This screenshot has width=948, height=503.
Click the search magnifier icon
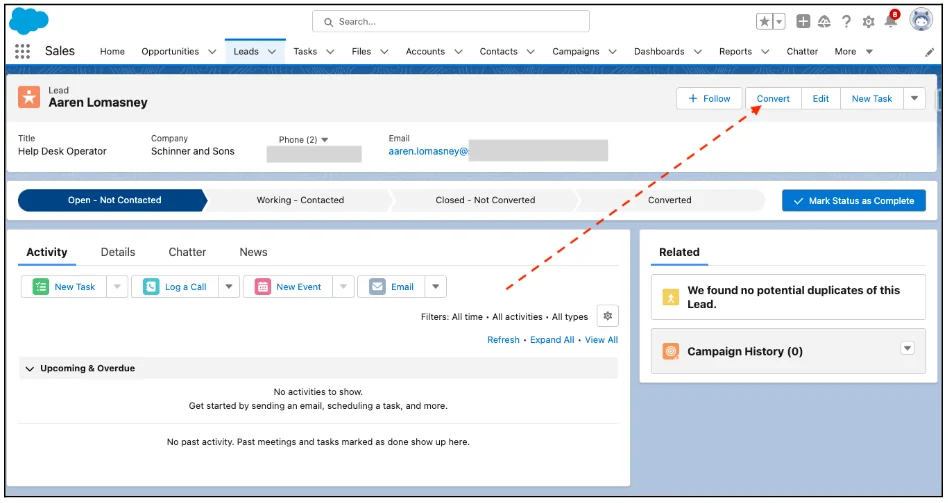[328, 22]
